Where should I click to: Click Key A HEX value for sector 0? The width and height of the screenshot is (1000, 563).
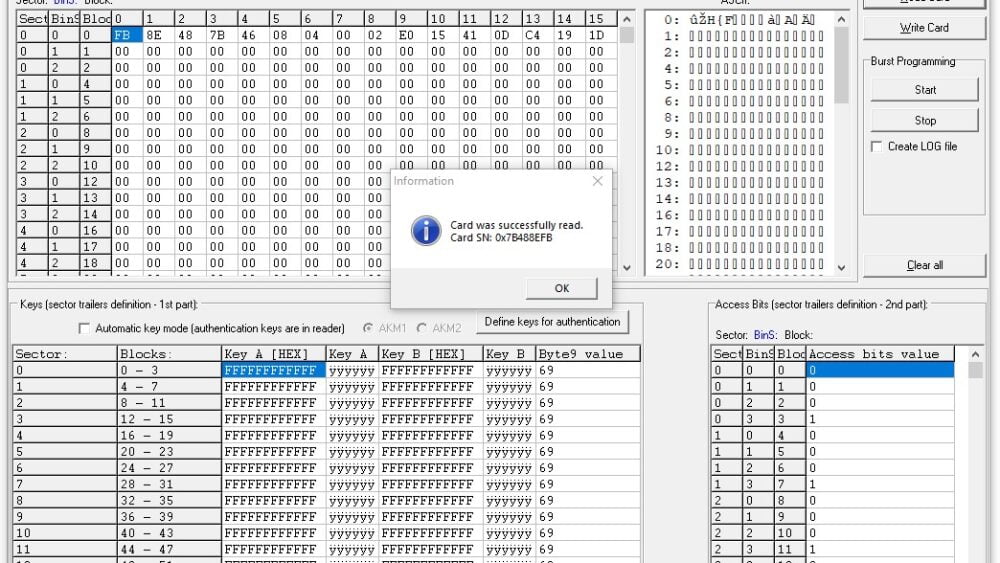[x=274, y=370]
